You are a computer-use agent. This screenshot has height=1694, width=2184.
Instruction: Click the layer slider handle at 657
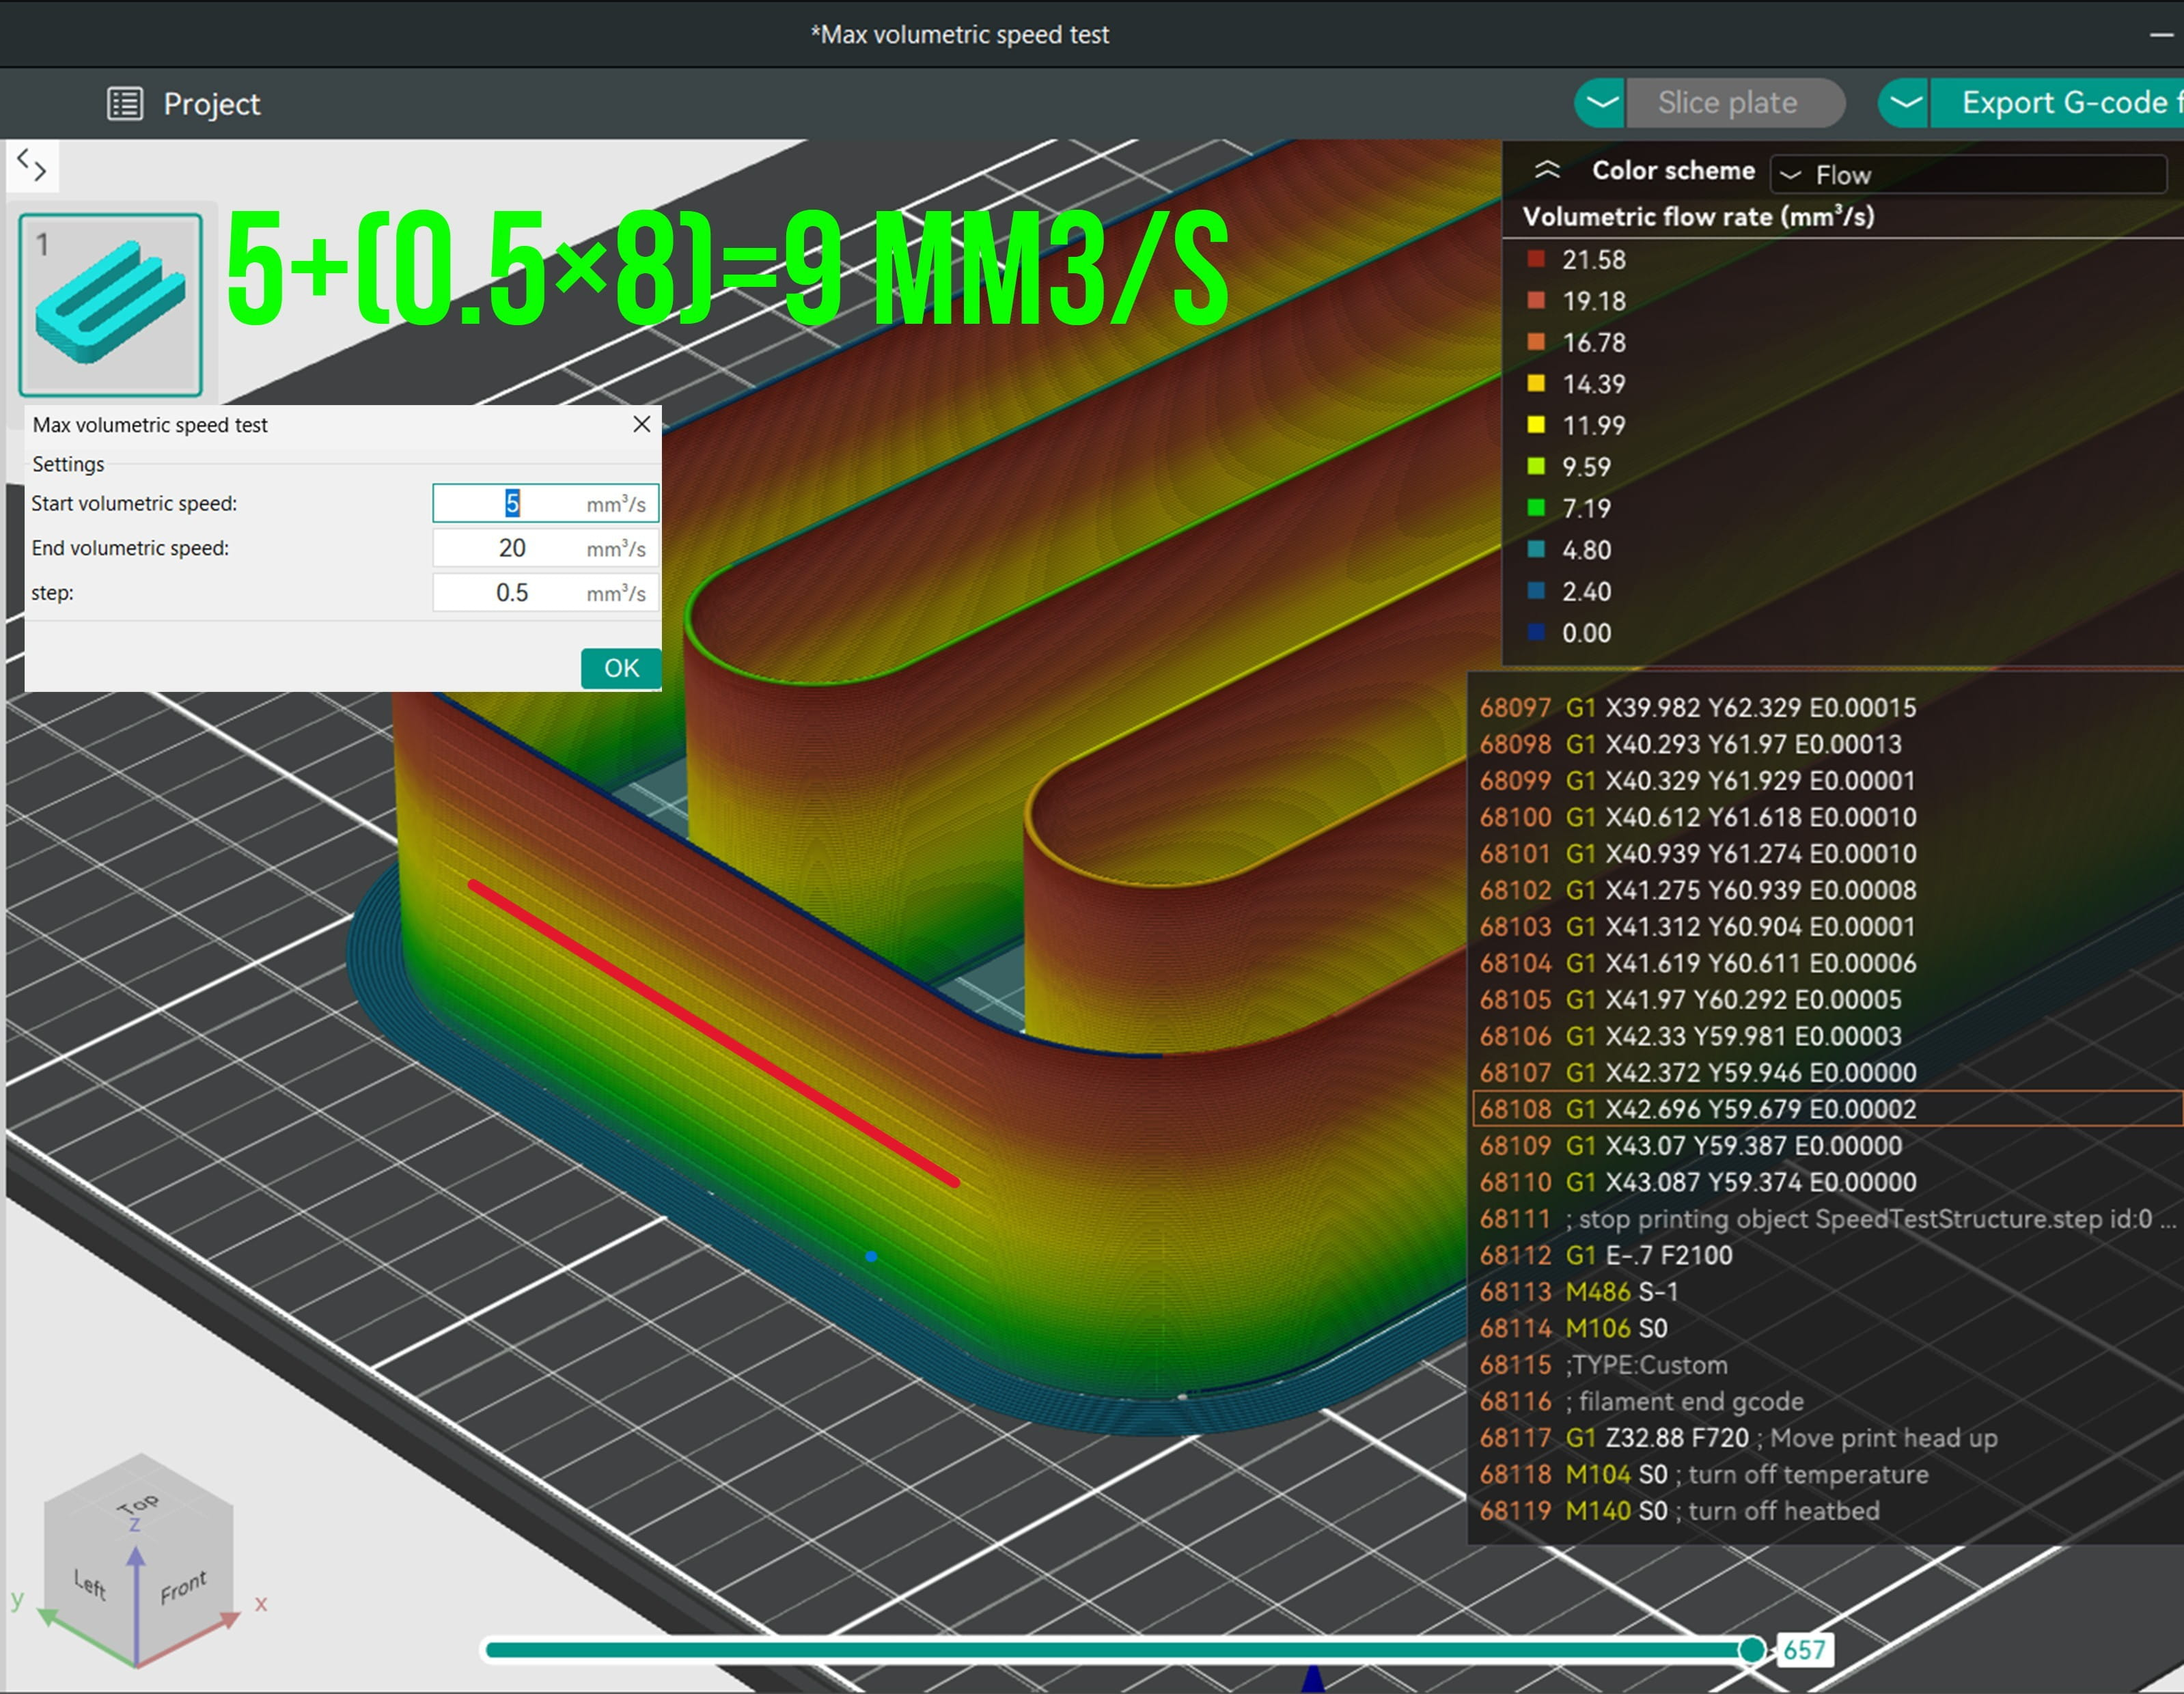pos(1751,1650)
